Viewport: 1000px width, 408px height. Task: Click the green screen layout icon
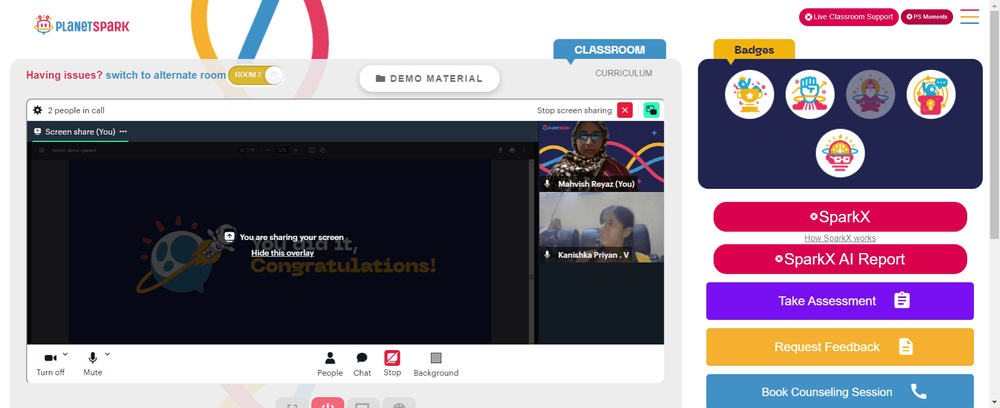click(x=651, y=110)
